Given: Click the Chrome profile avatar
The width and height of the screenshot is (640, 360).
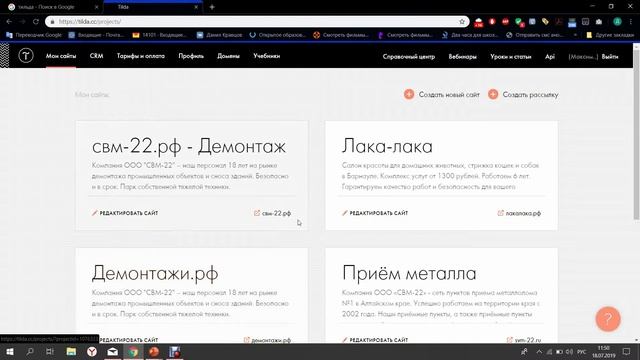Looking at the screenshot, I should [x=617, y=22].
